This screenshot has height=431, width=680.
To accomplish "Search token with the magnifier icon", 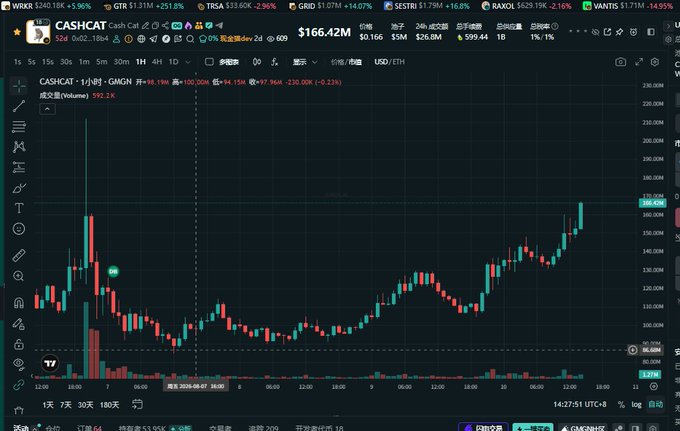I will (x=190, y=39).
